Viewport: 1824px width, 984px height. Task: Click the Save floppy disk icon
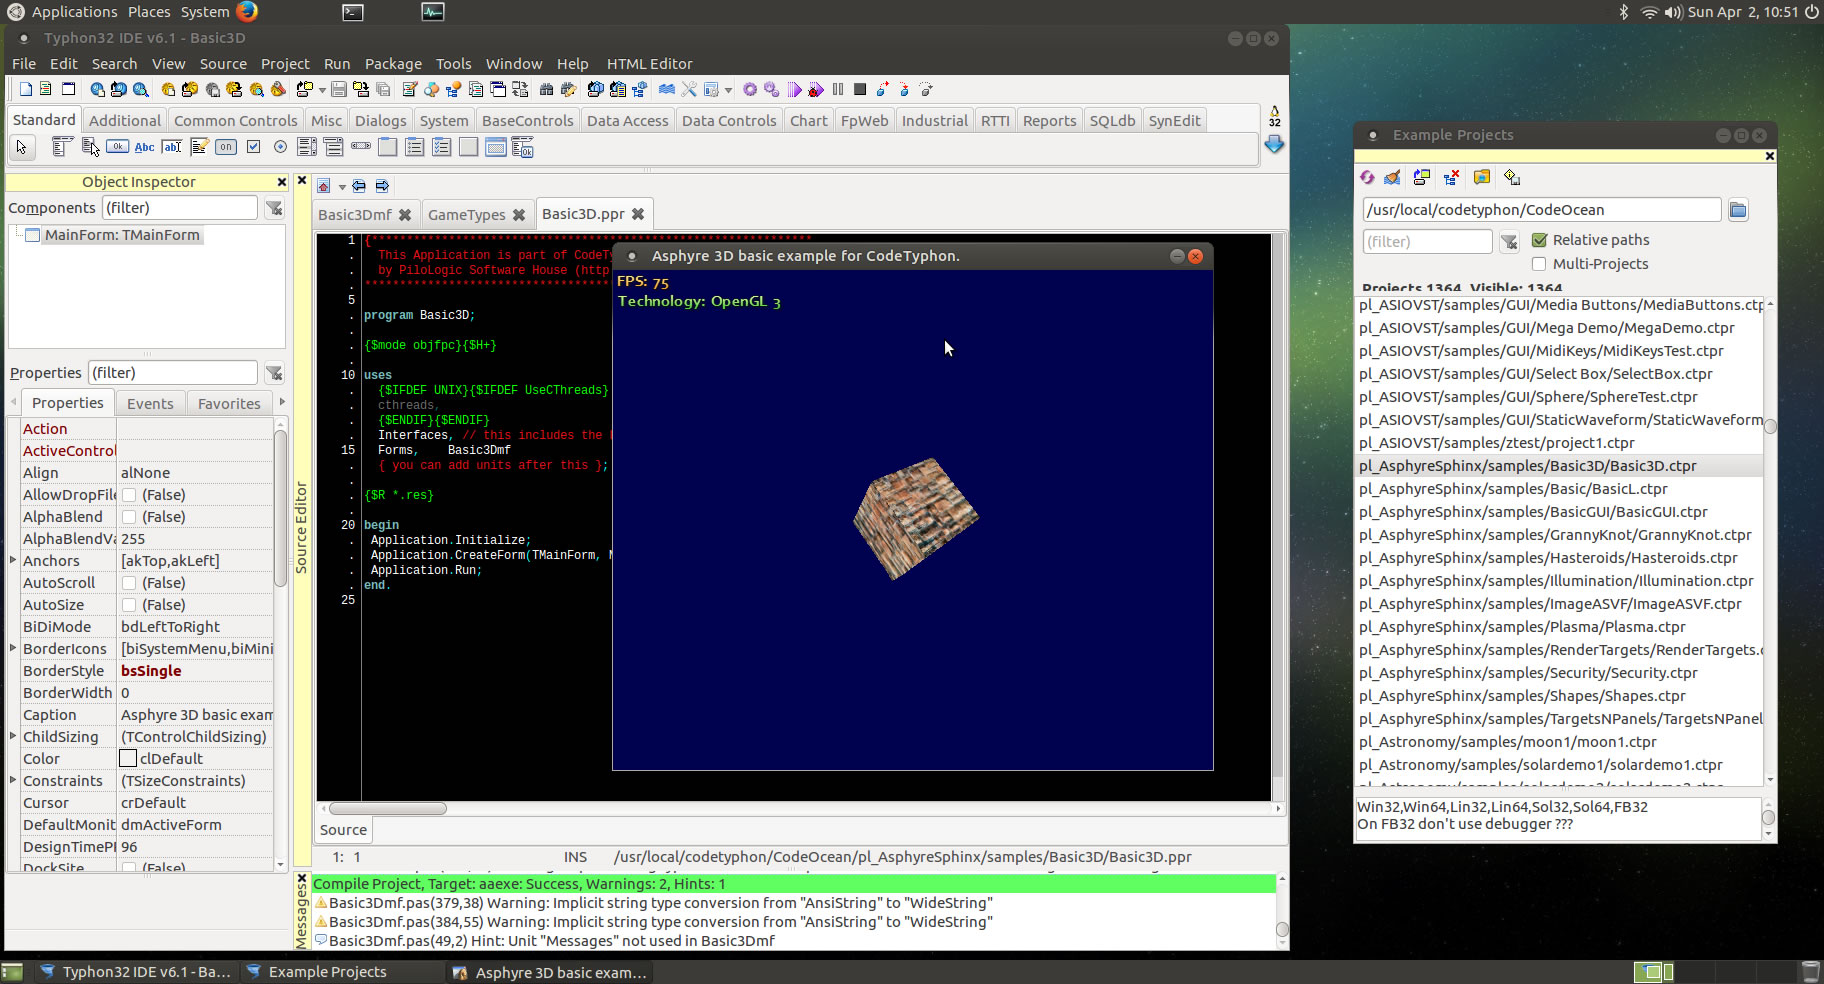[x=339, y=89]
